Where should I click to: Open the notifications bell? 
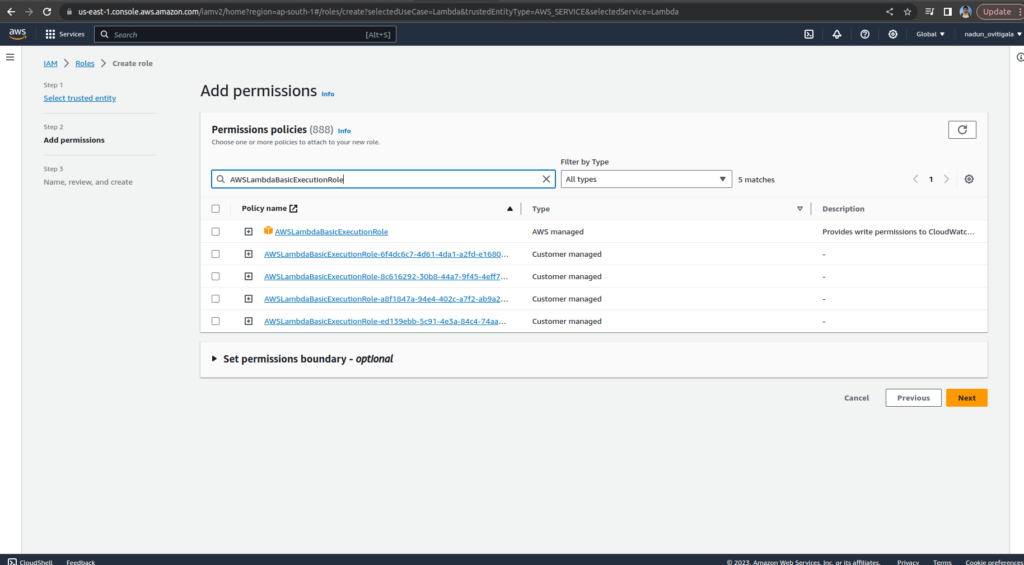837,34
